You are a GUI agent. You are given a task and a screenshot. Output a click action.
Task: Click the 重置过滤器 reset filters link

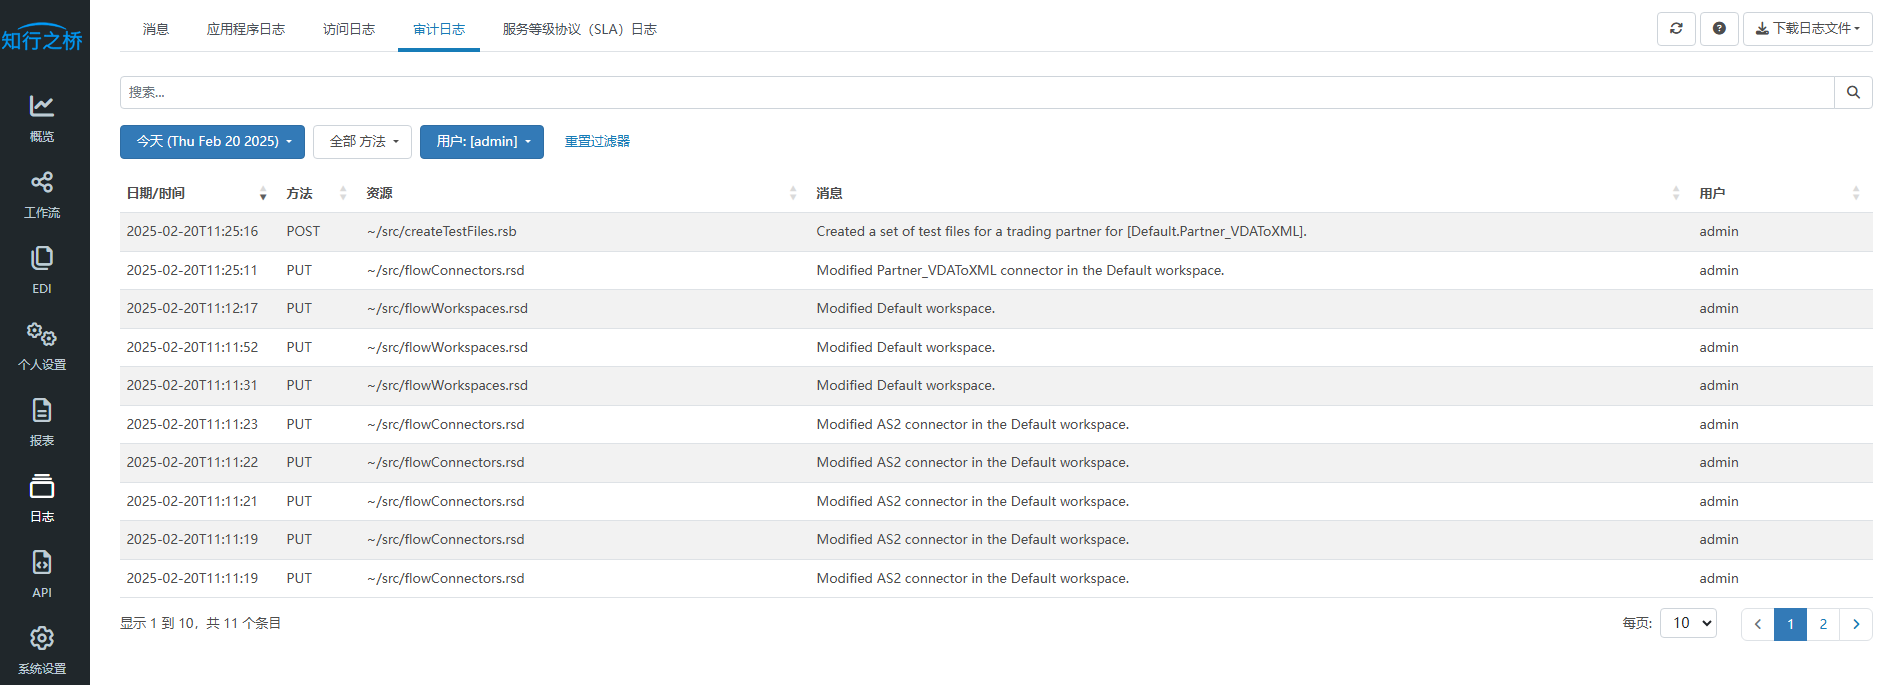tap(597, 142)
